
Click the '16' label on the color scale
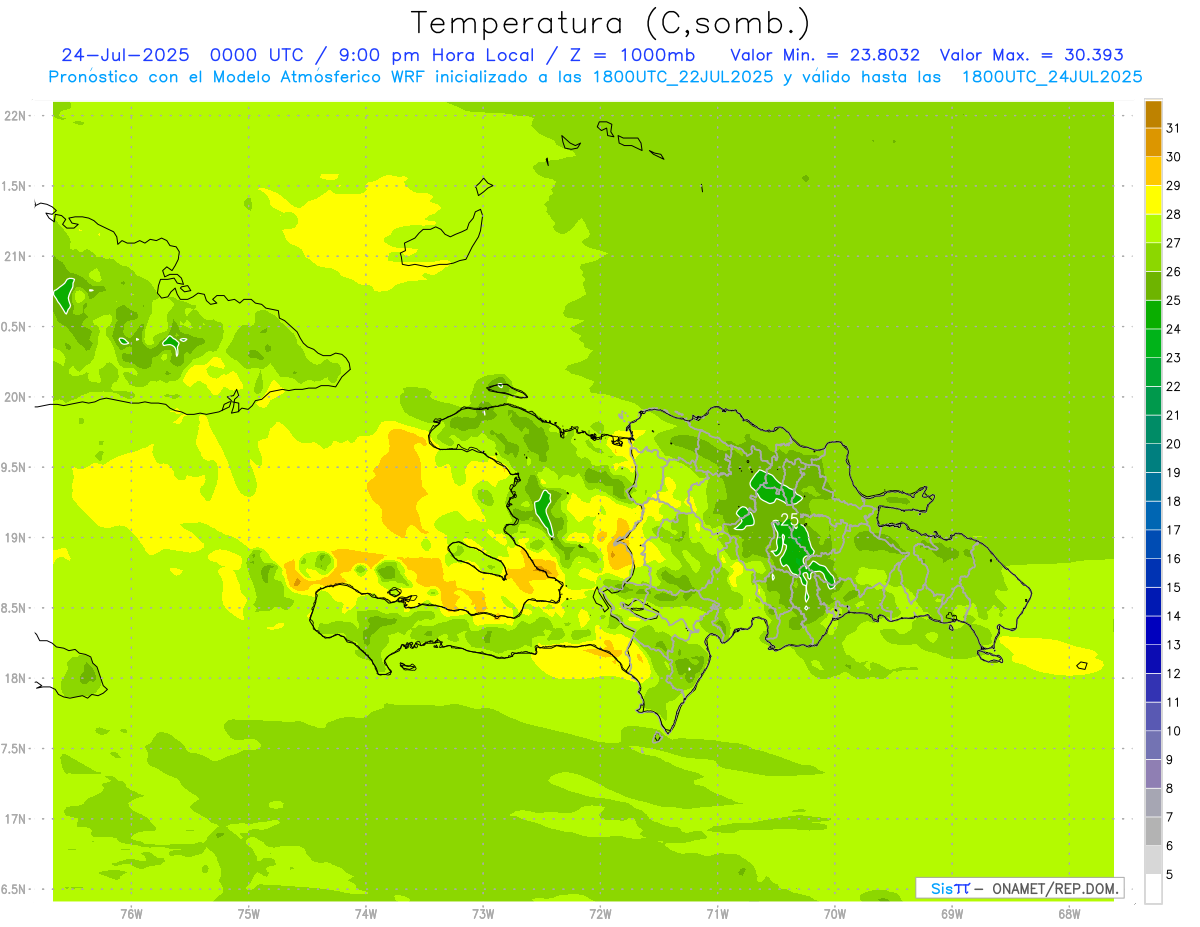pyautogui.click(x=1174, y=559)
